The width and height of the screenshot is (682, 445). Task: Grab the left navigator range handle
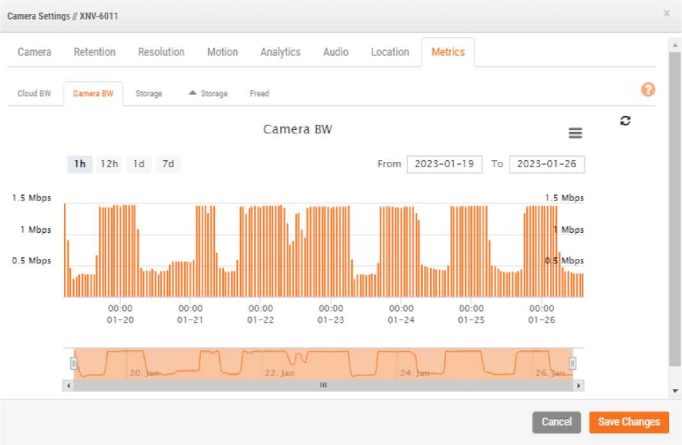pyautogui.click(x=73, y=362)
